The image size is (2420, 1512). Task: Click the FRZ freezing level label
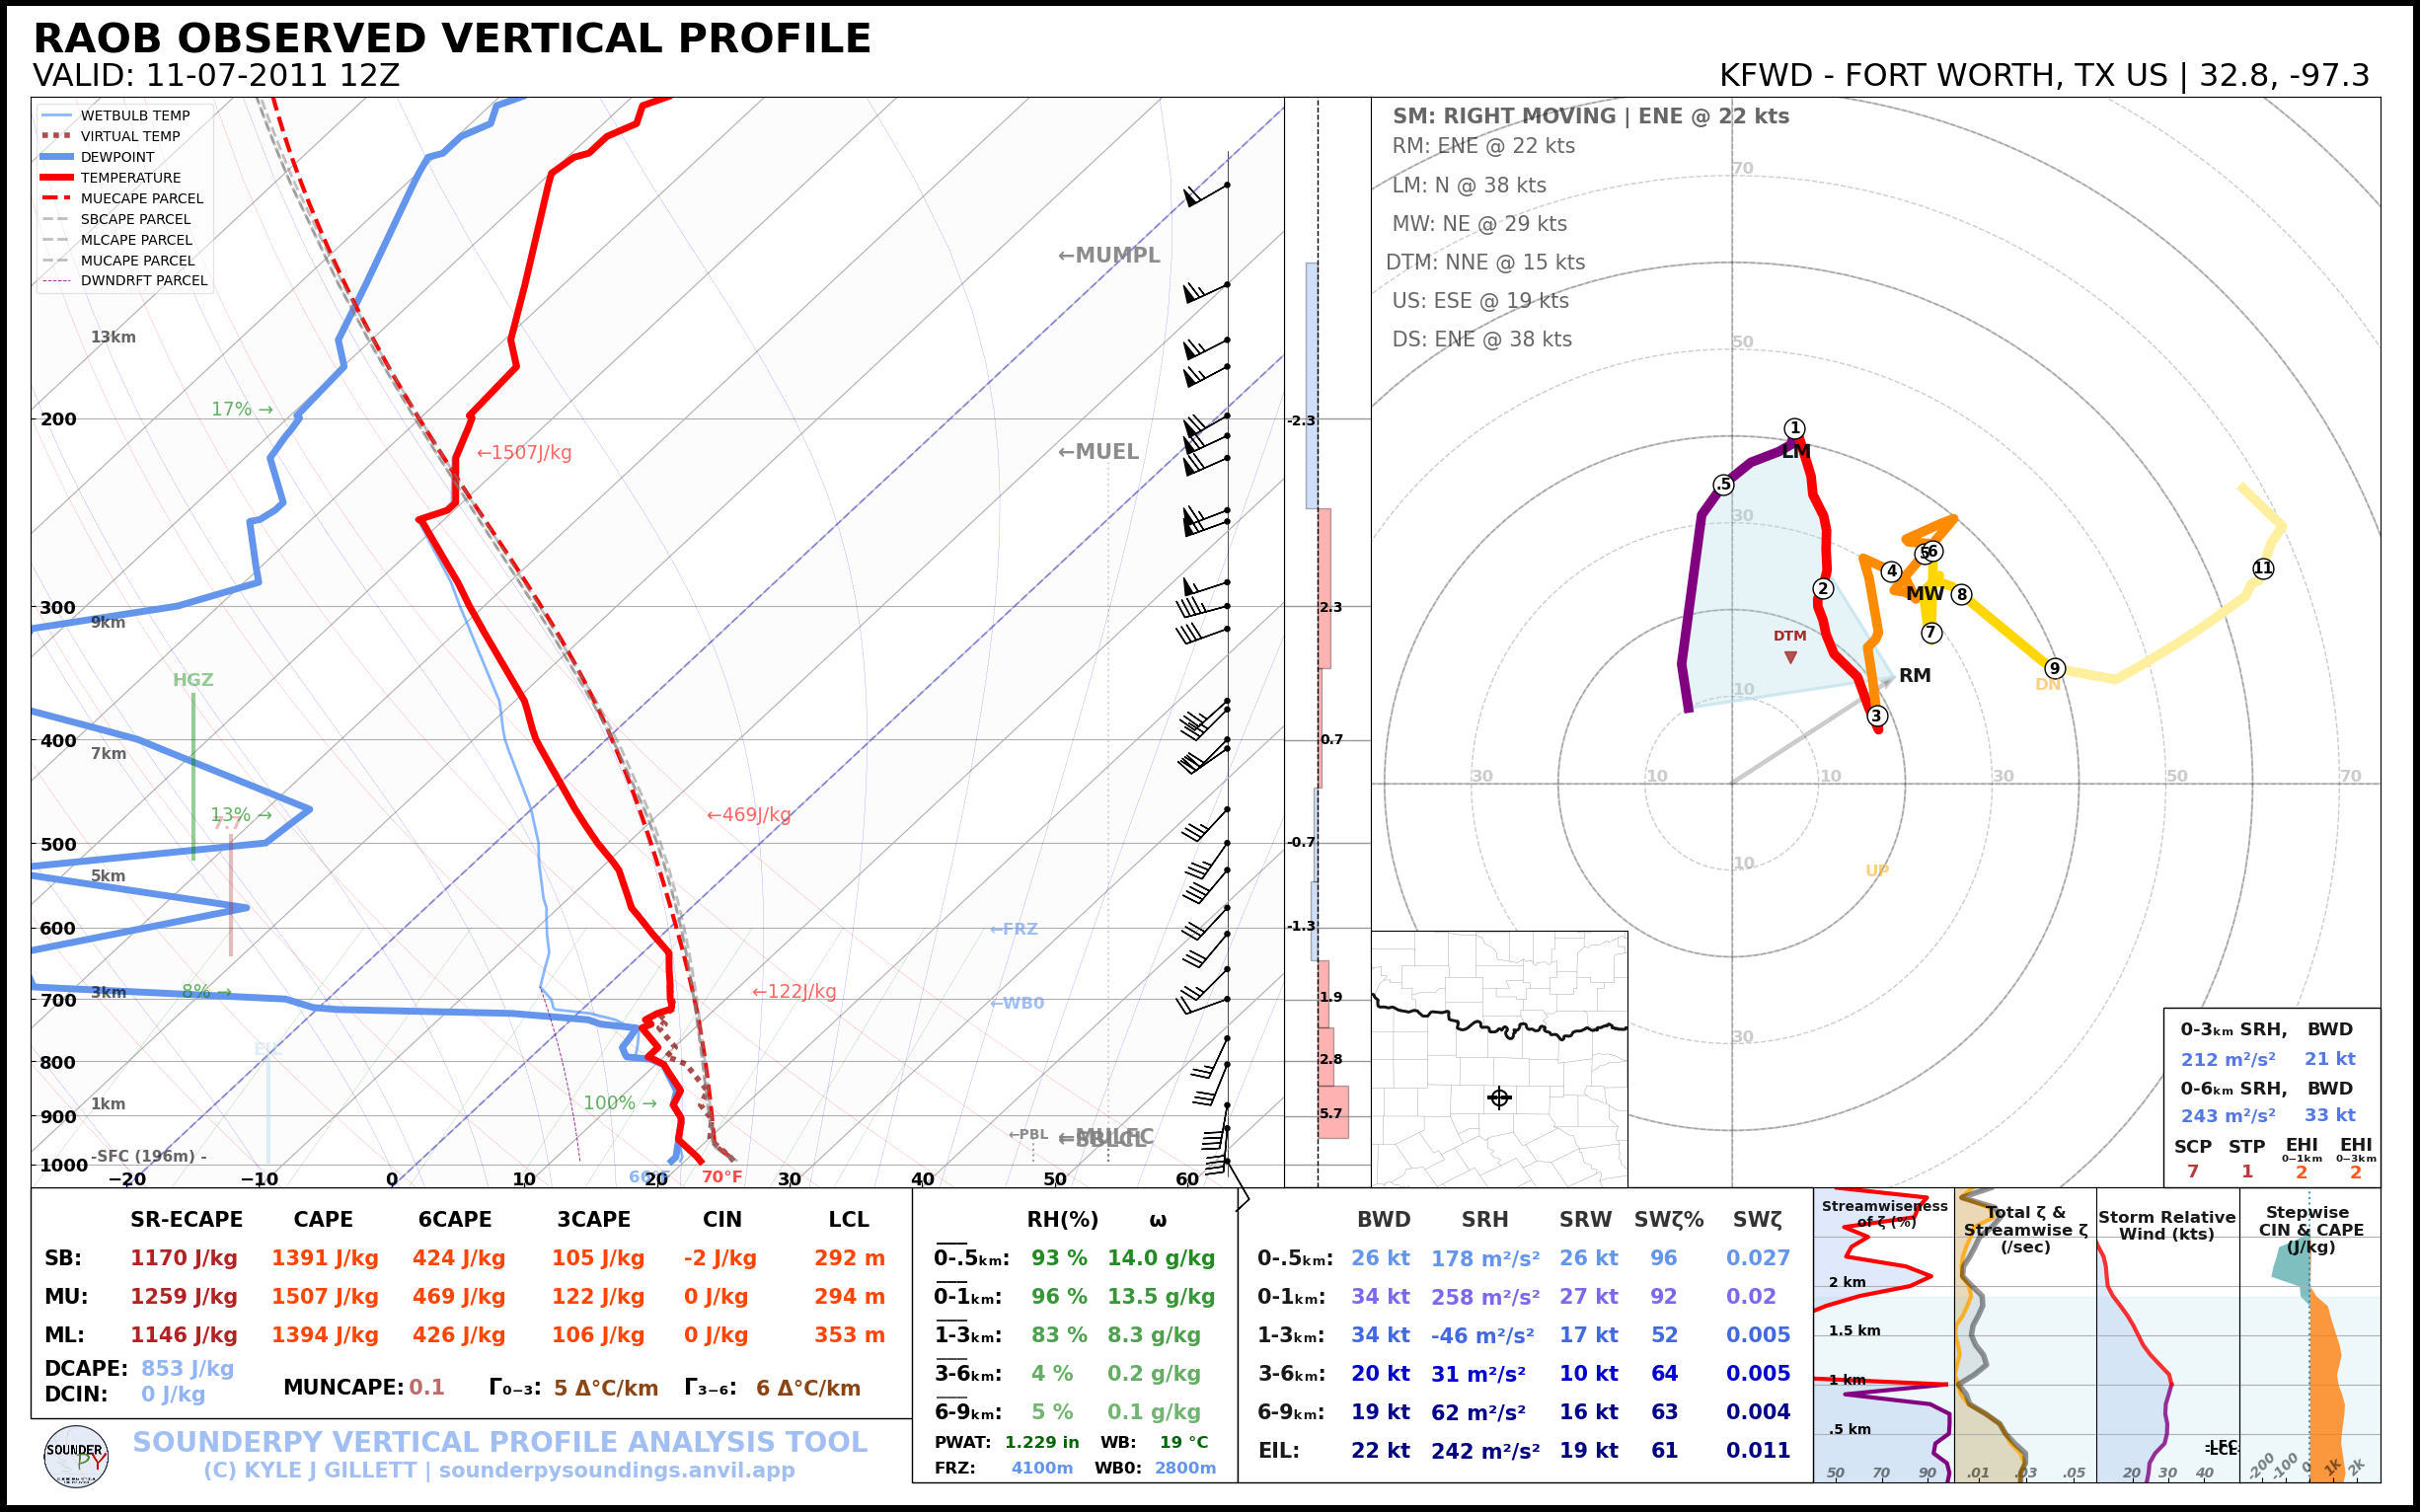[x=1014, y=929]
